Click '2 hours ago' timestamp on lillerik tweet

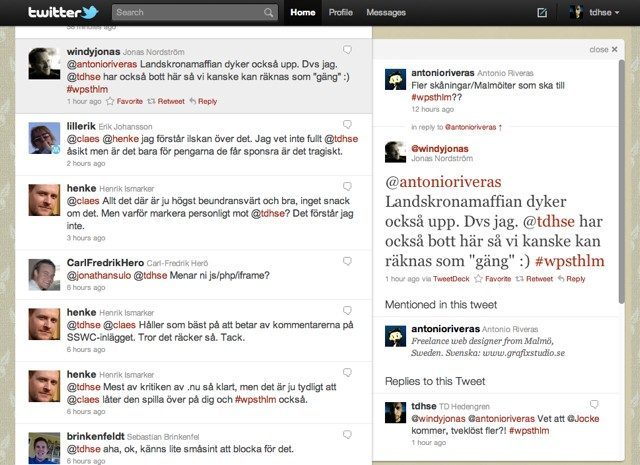[x=86, y=163]
